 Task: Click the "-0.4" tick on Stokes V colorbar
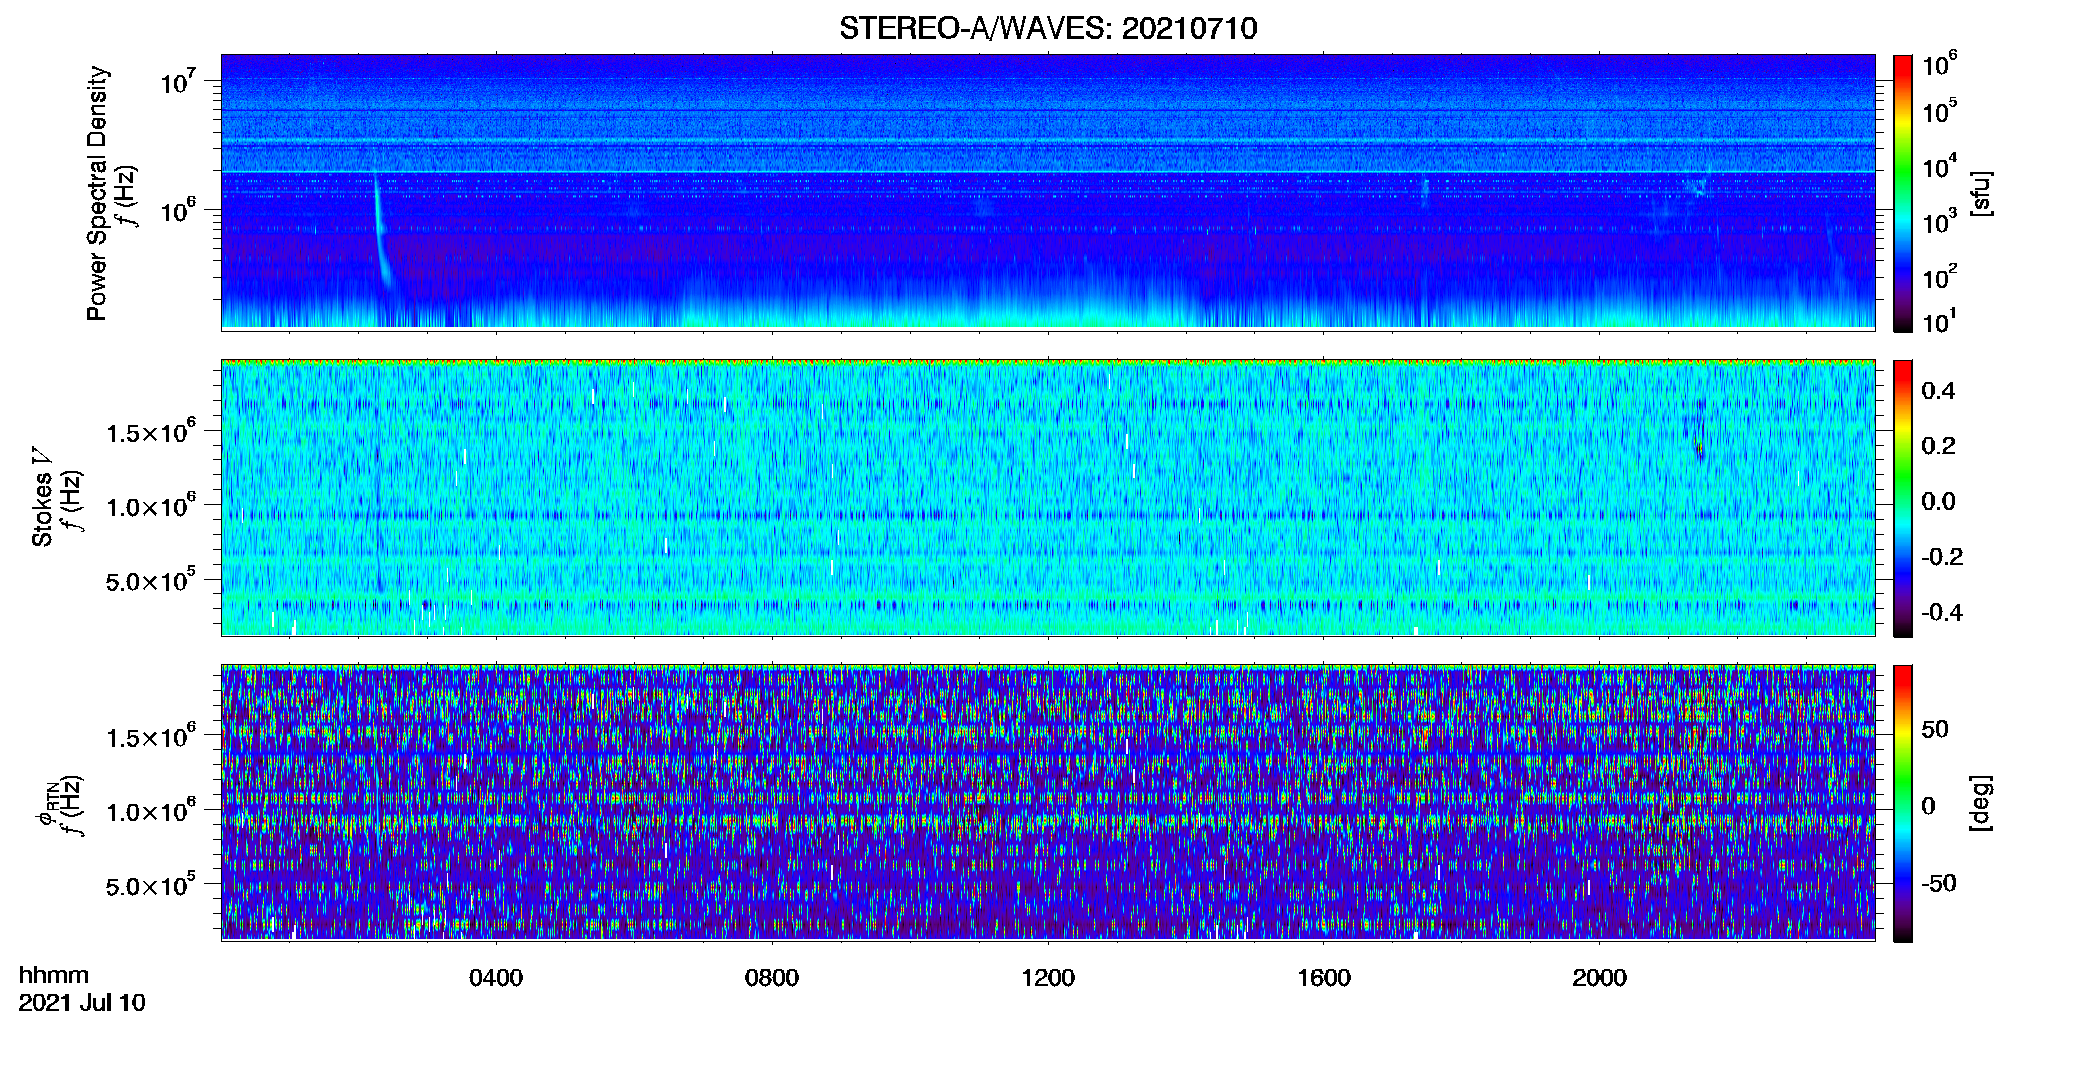coord(1942,612)
